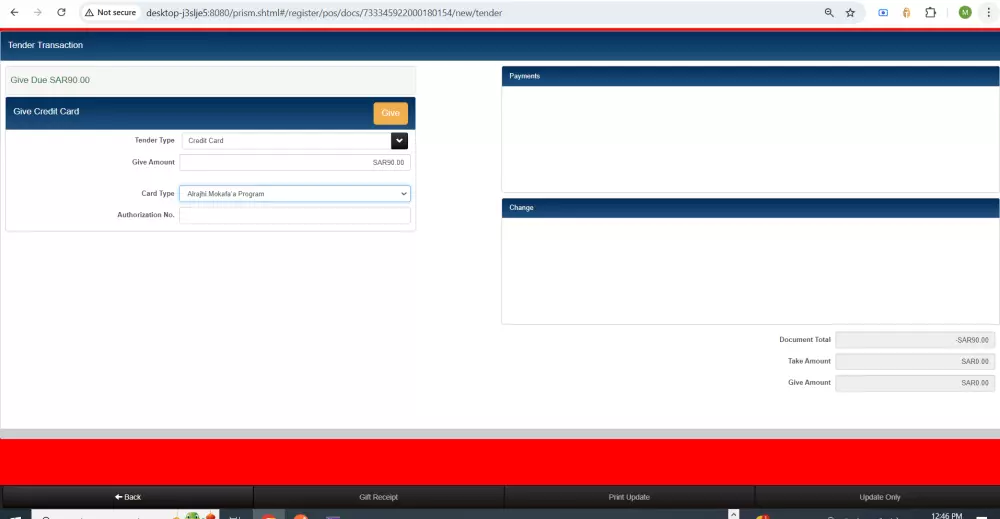Screen dimensions: 1000x519
Task: Open the Chrome profile avatar M
Action: point(965,12)
